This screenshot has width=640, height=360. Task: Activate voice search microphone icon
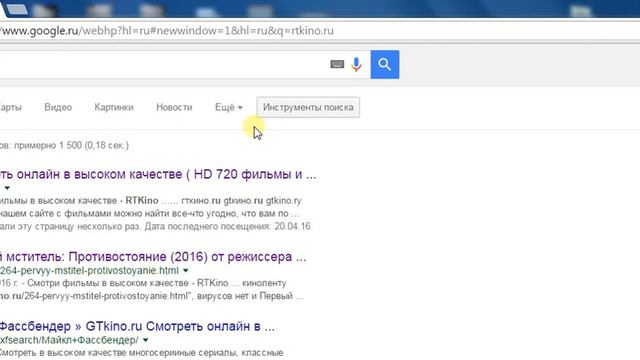356,64
